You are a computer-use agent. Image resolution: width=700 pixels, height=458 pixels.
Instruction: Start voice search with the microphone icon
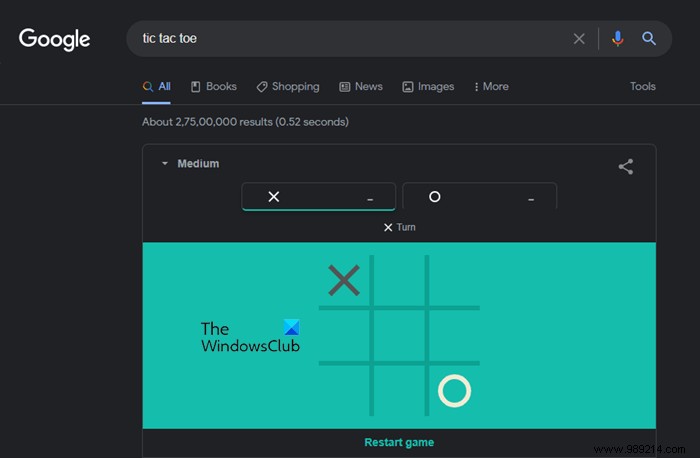(617, 39)
